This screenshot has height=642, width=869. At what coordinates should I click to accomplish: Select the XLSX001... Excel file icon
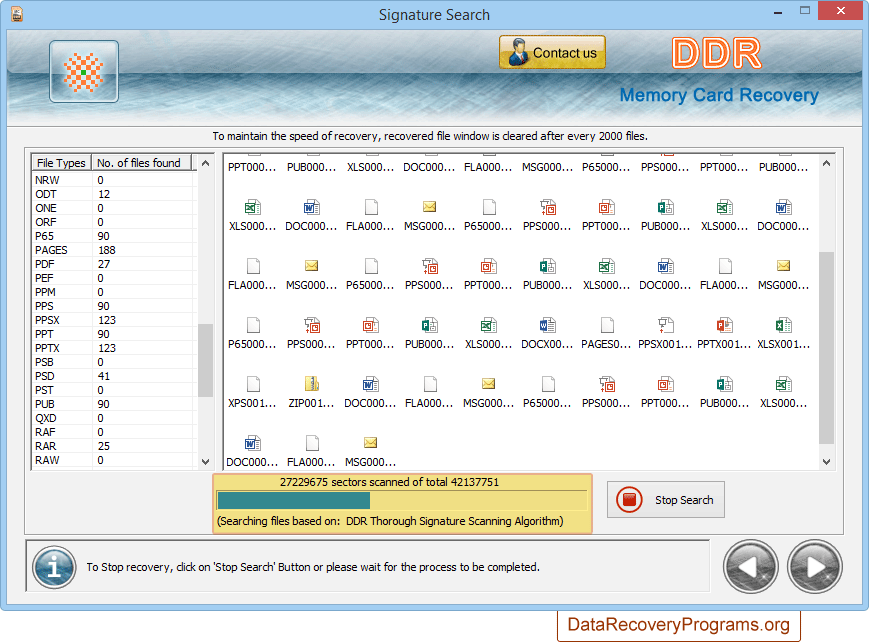tap(784, 325)
